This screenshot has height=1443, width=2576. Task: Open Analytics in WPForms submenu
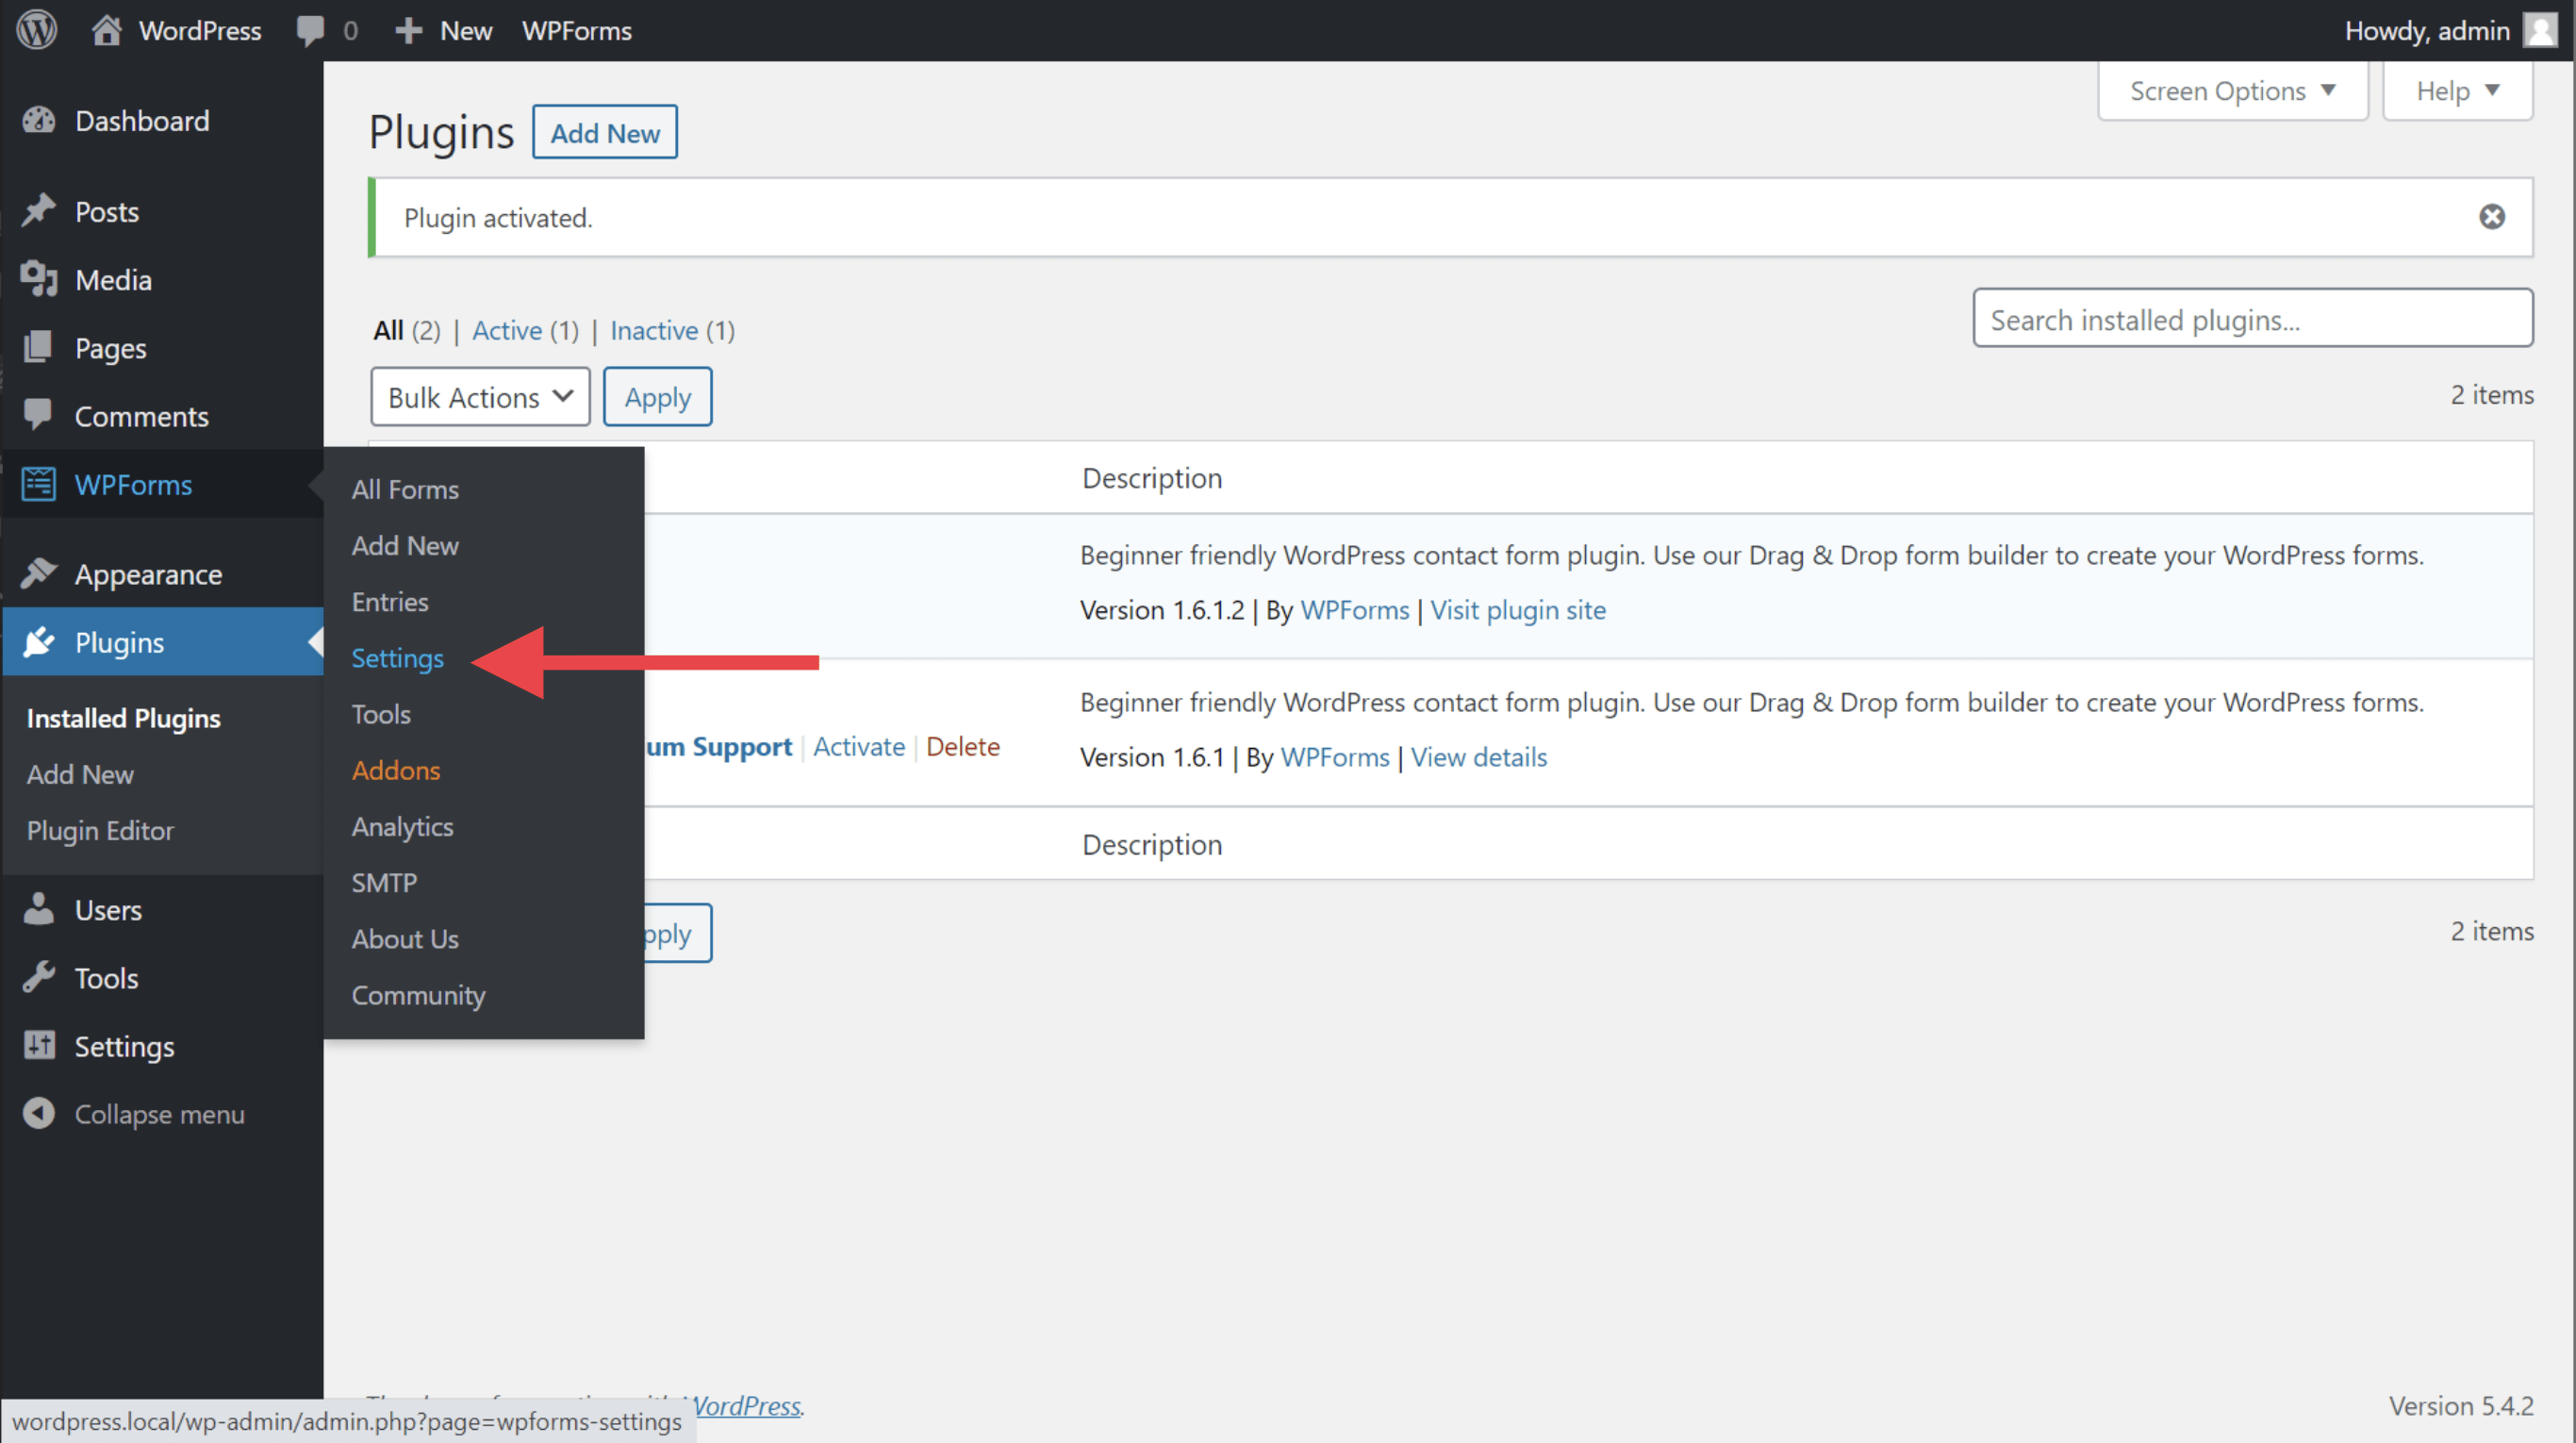[x=402, y=826]
